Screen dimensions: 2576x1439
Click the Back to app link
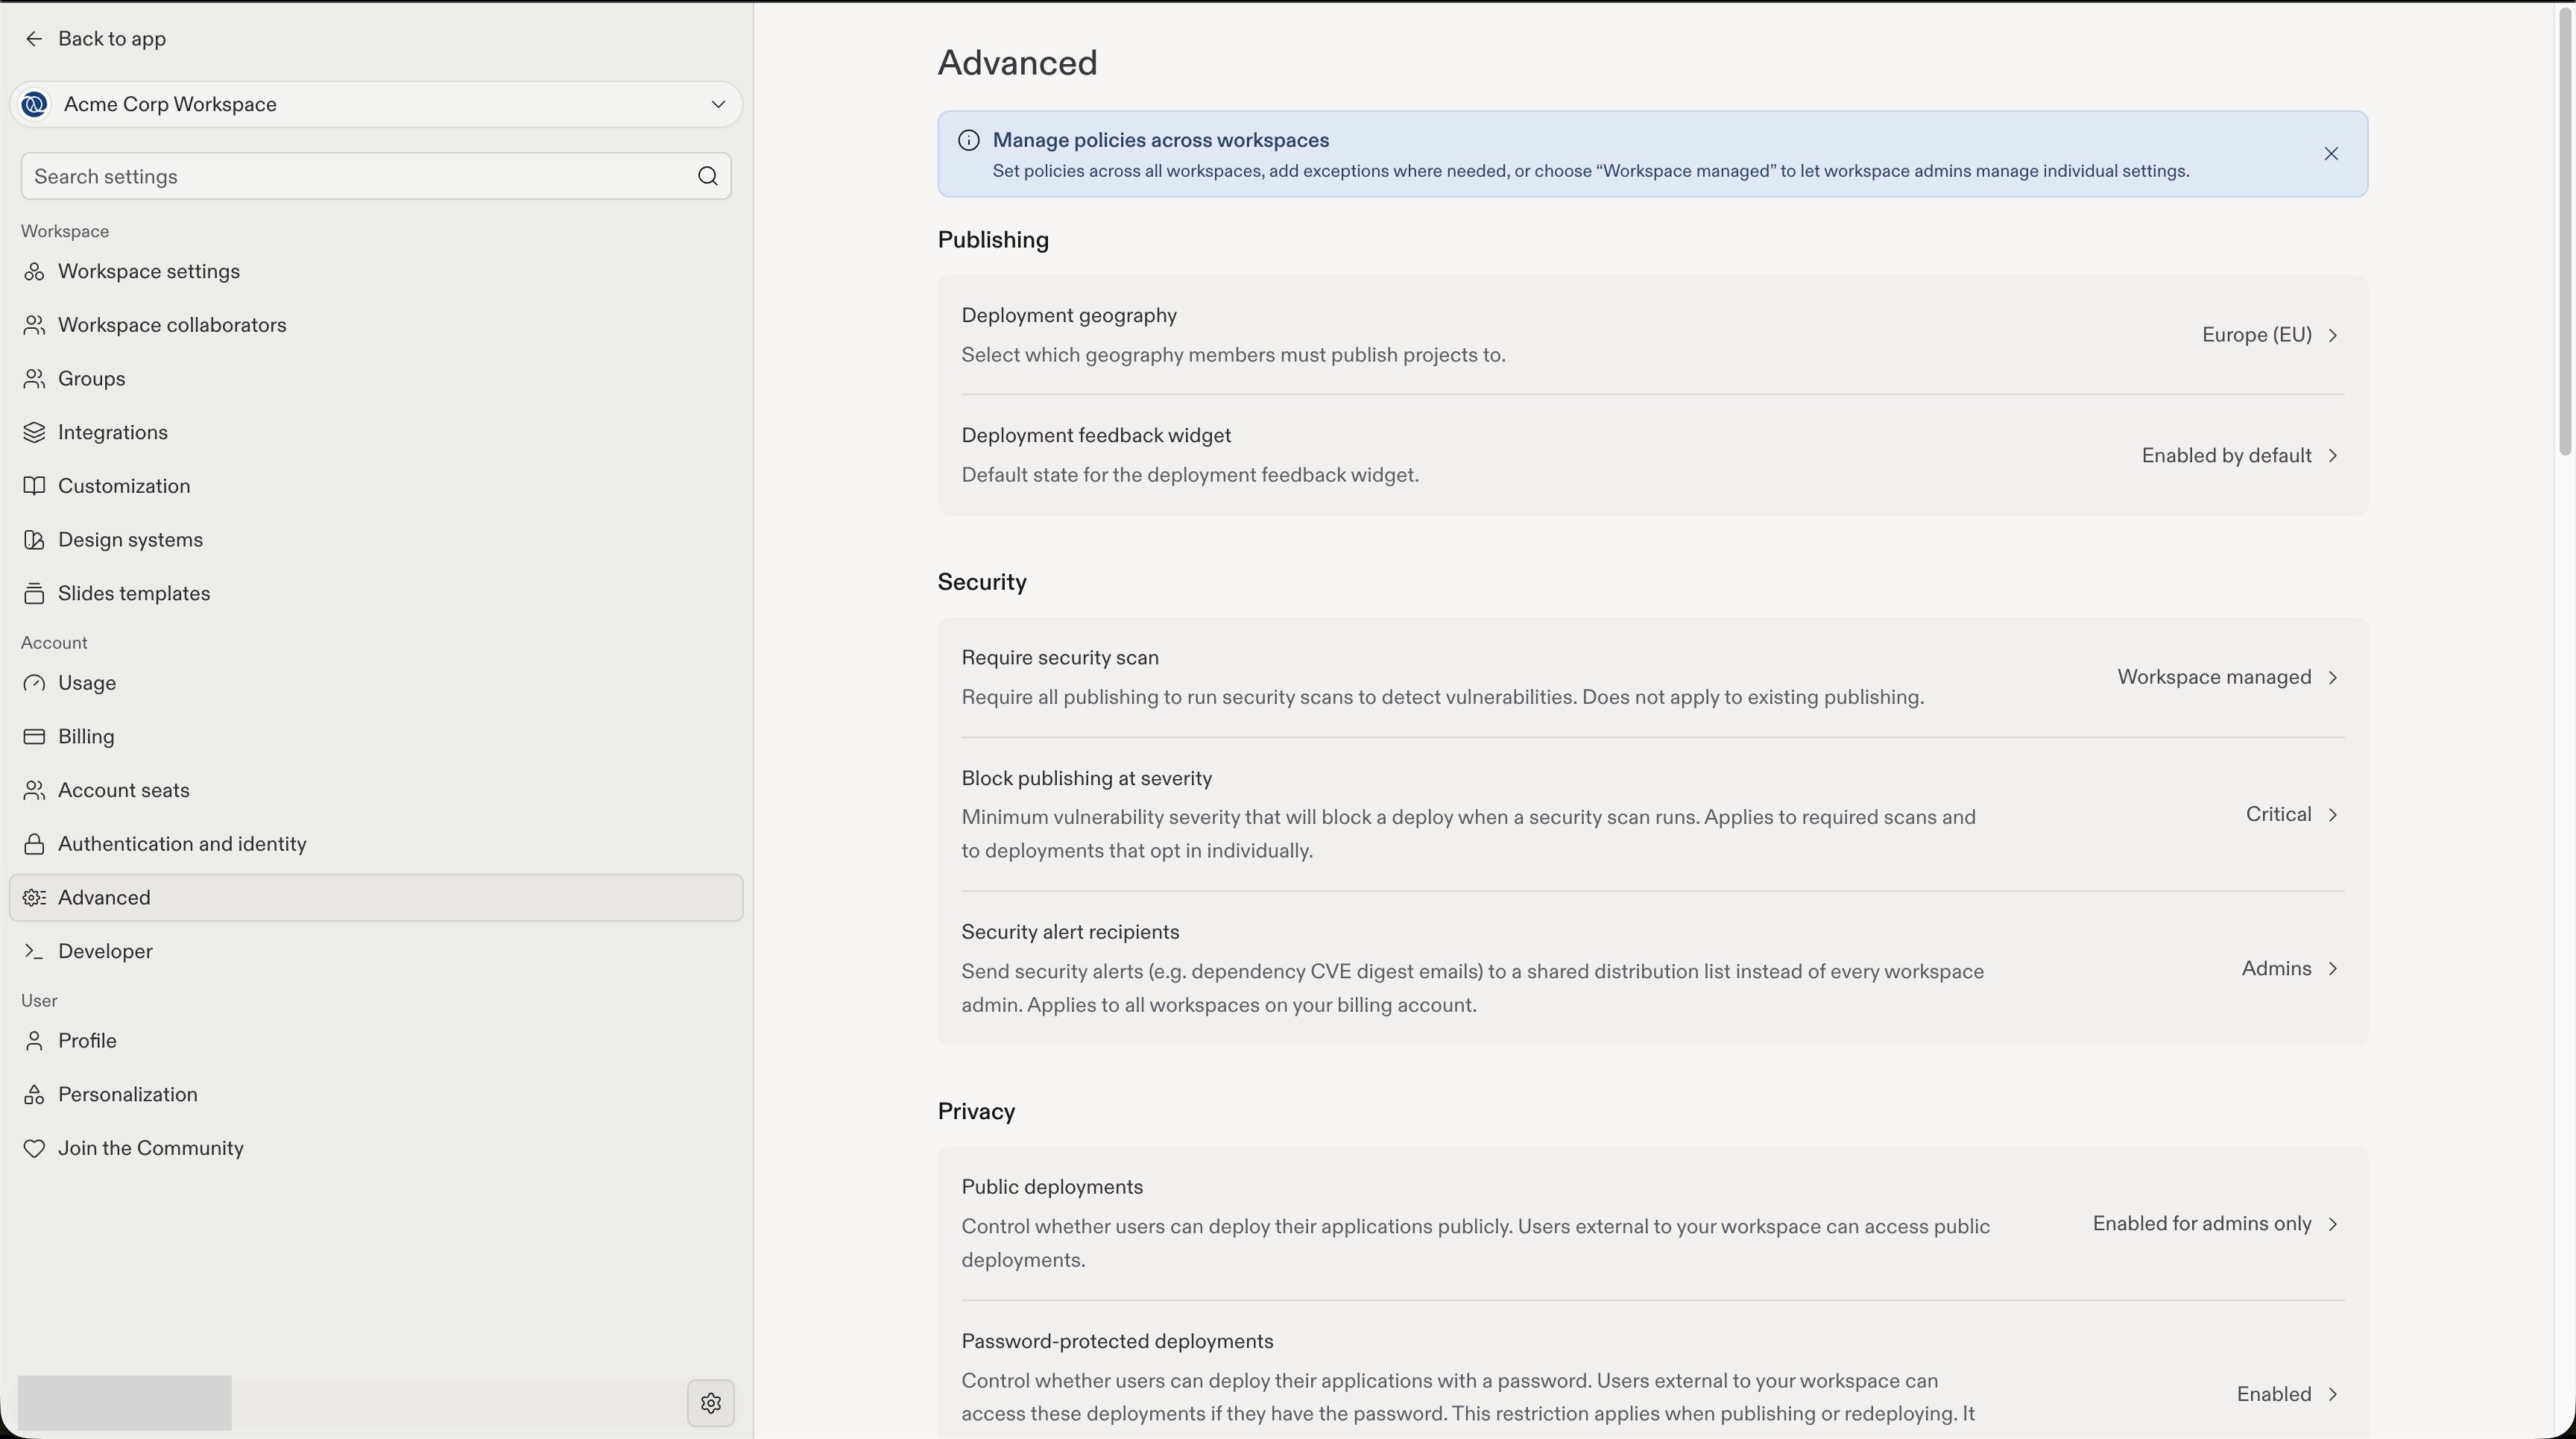click(x=95, y=39)
